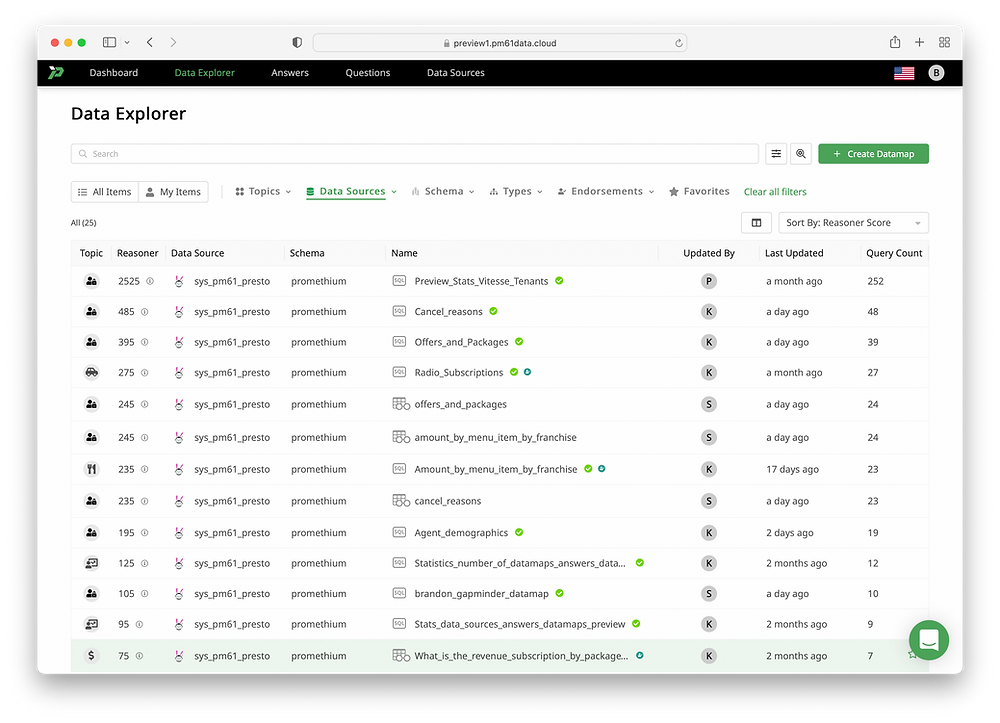The width and height of the screenshot is (1000, 723).
Task: Click the Clear all filters link
Action: point(775,192)
